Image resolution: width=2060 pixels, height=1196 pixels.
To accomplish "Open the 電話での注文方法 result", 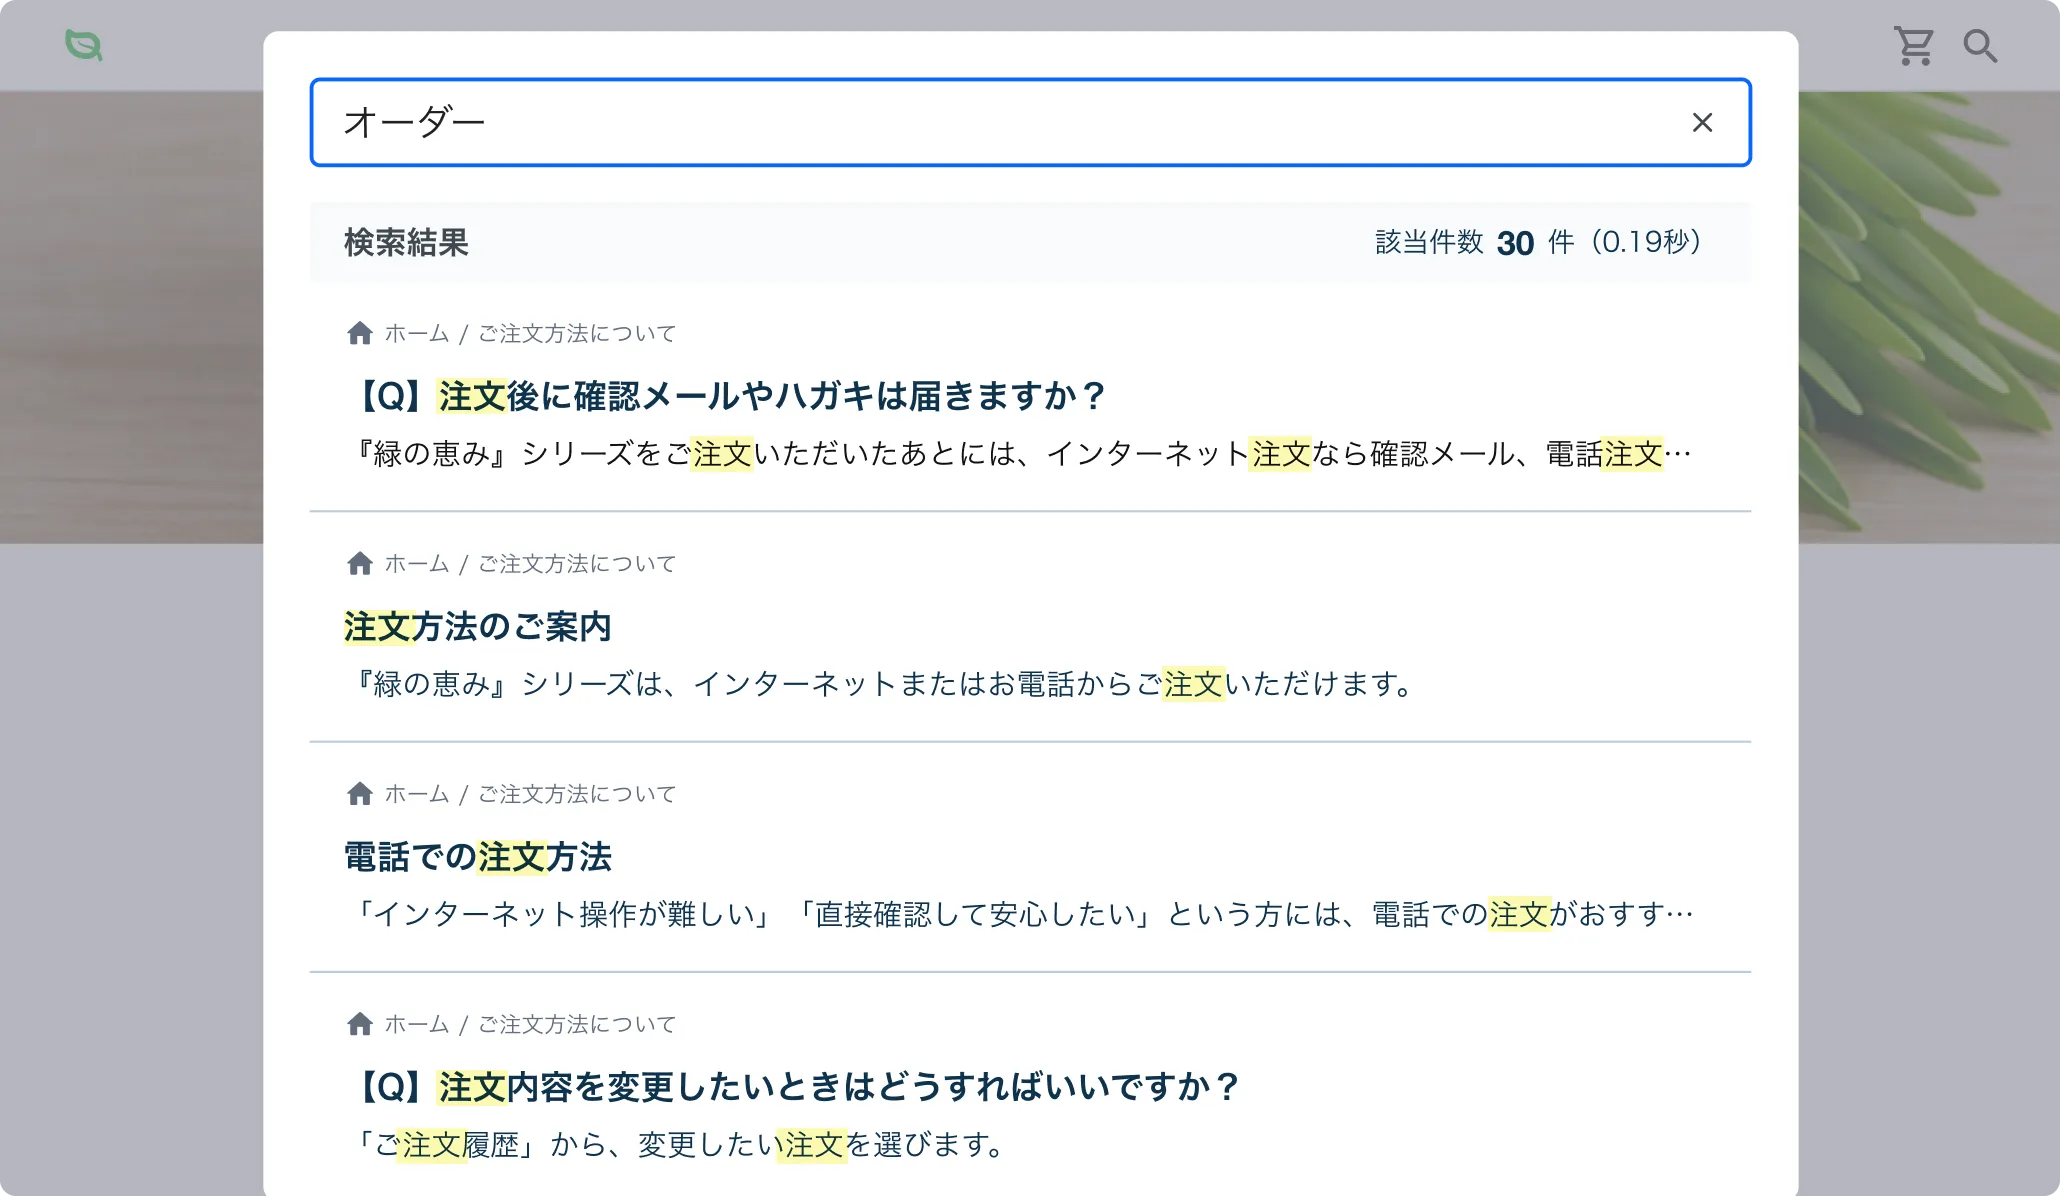I will point(477,857).
